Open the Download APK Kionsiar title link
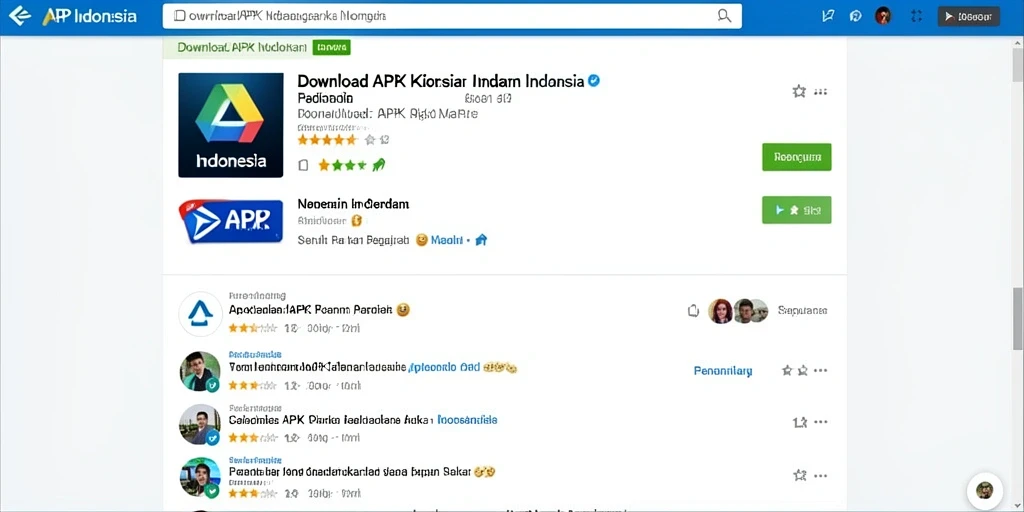This screenshot has height=512, width=1024. (x=441, y=81)
